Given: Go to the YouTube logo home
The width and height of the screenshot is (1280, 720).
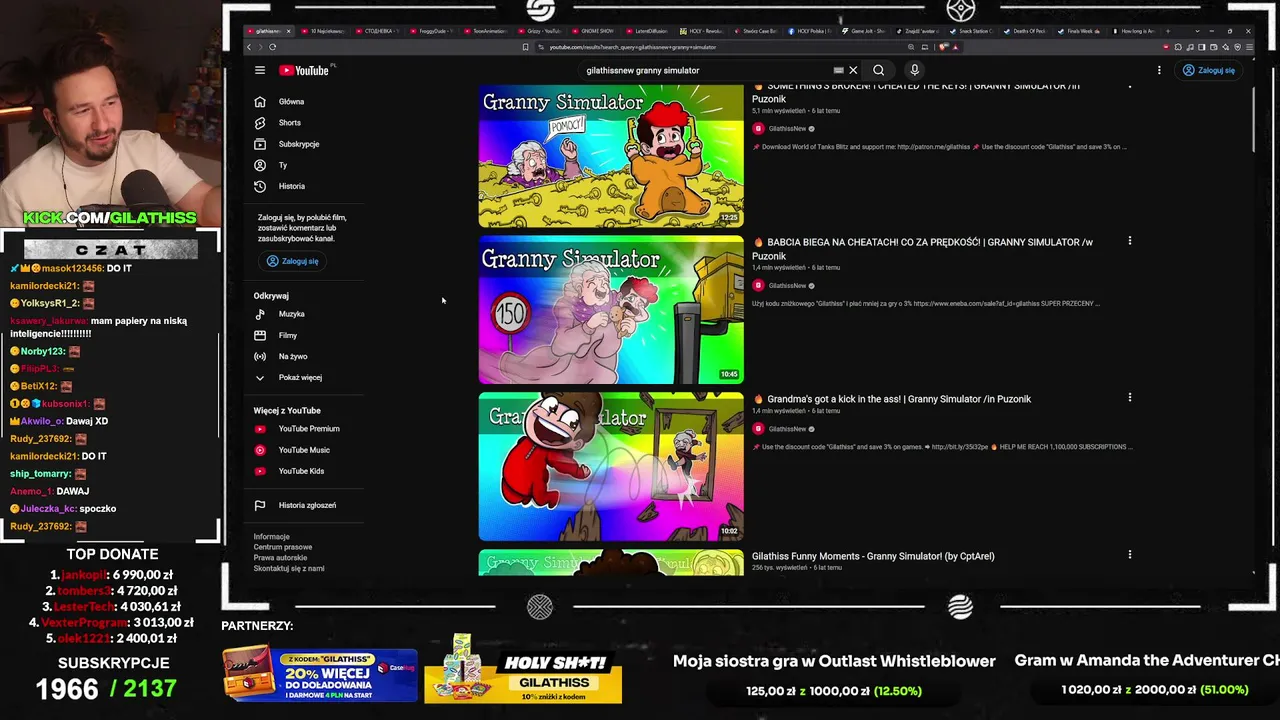Looking at the screenshot, I should (304, 70).
